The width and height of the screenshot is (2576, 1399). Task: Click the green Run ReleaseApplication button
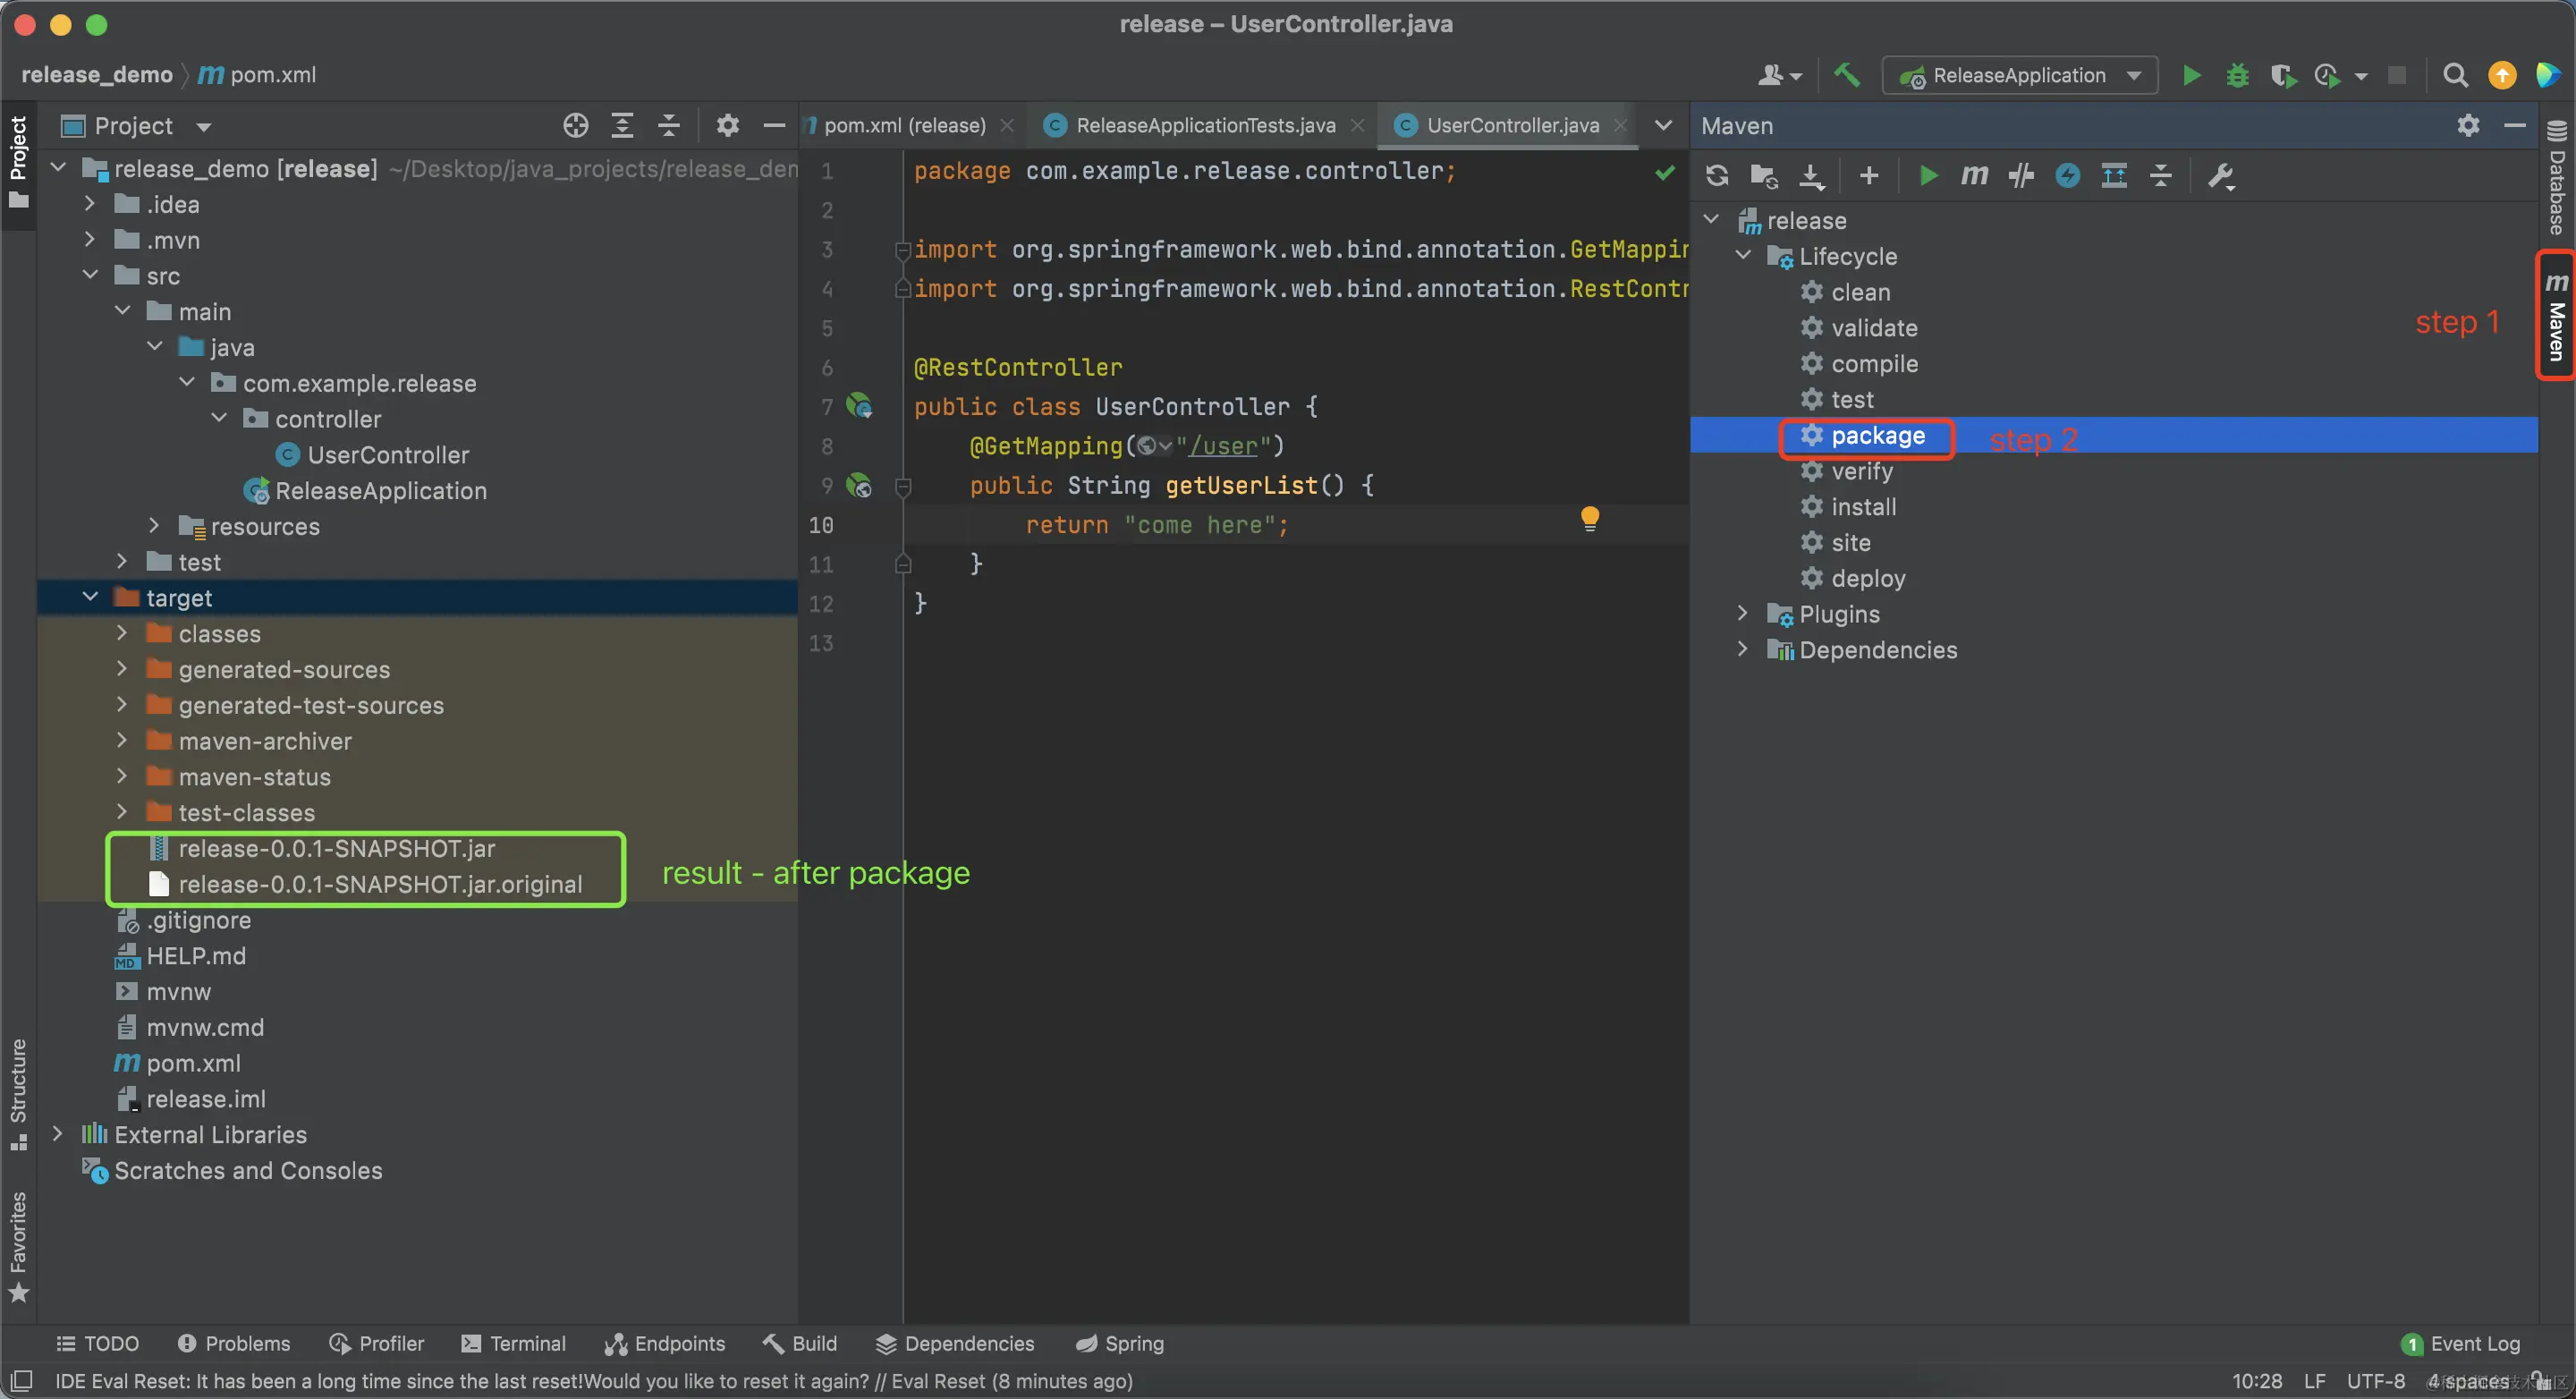click(x=2191, y=76)
